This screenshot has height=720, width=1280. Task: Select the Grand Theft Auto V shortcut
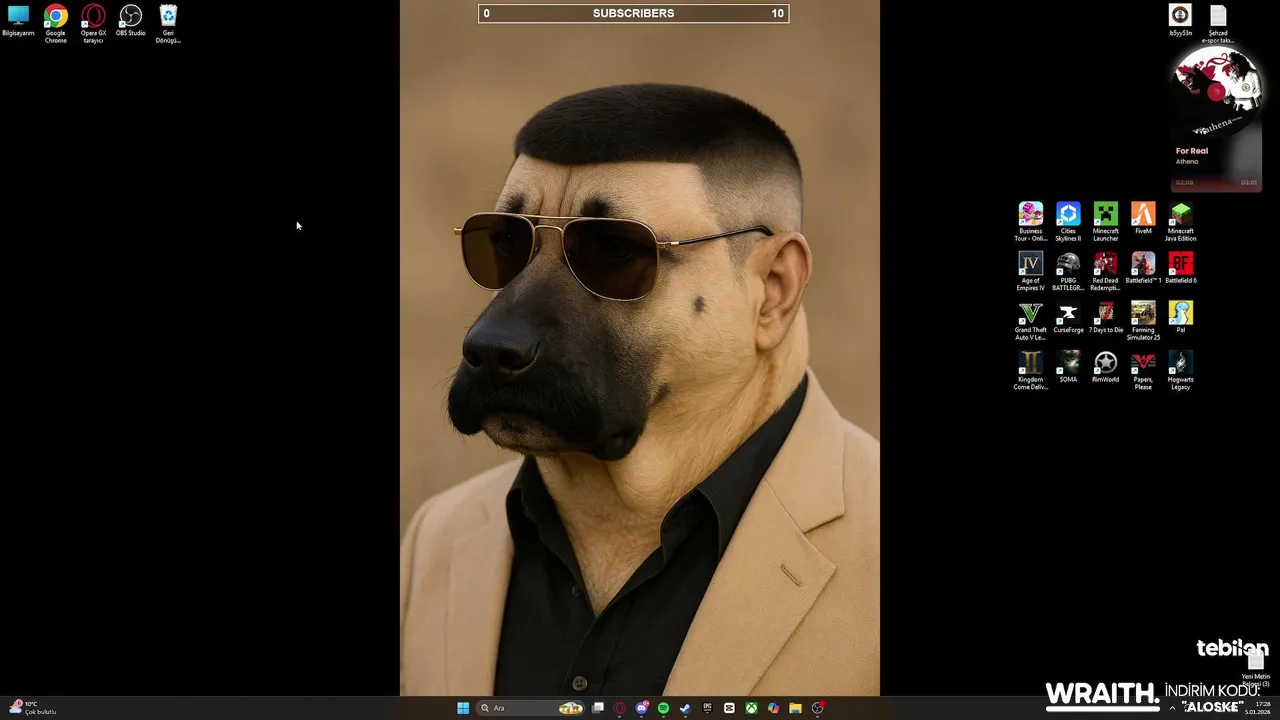point(1031,322)
